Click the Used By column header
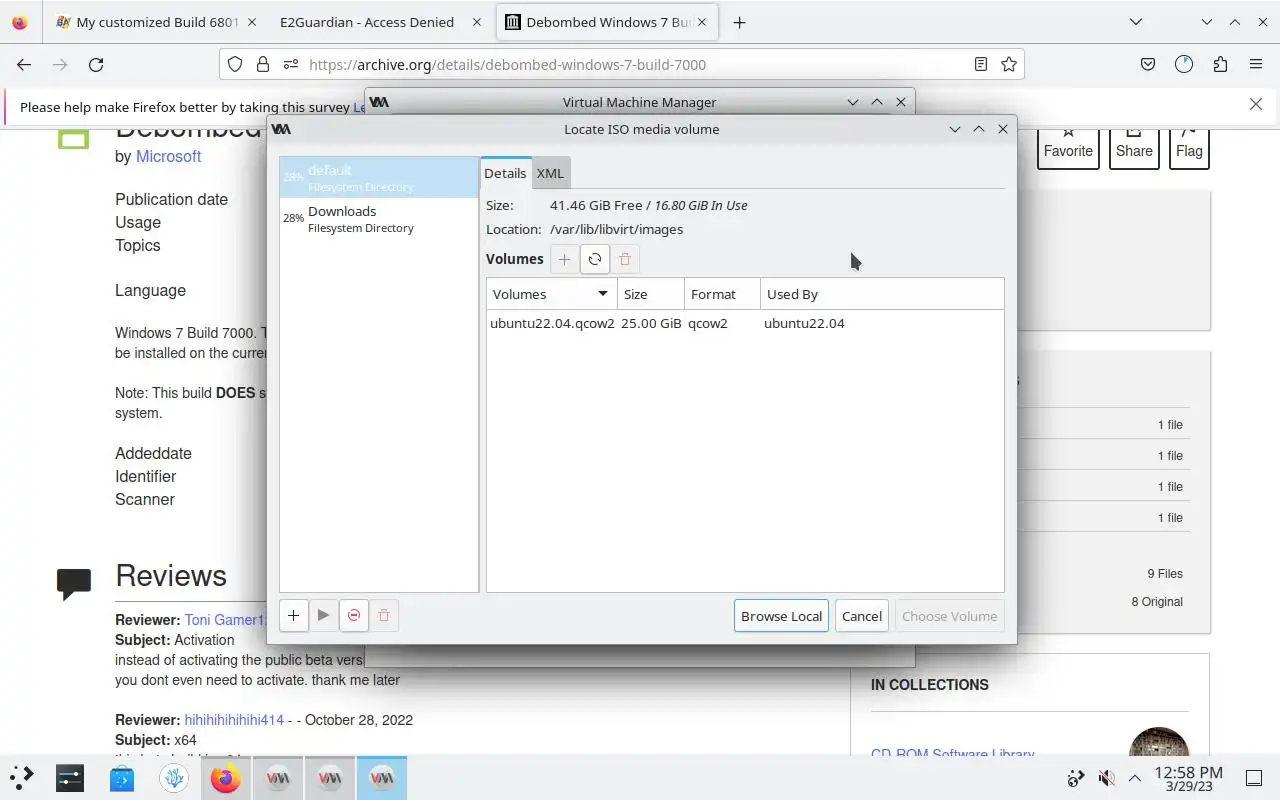 point(882,294)
